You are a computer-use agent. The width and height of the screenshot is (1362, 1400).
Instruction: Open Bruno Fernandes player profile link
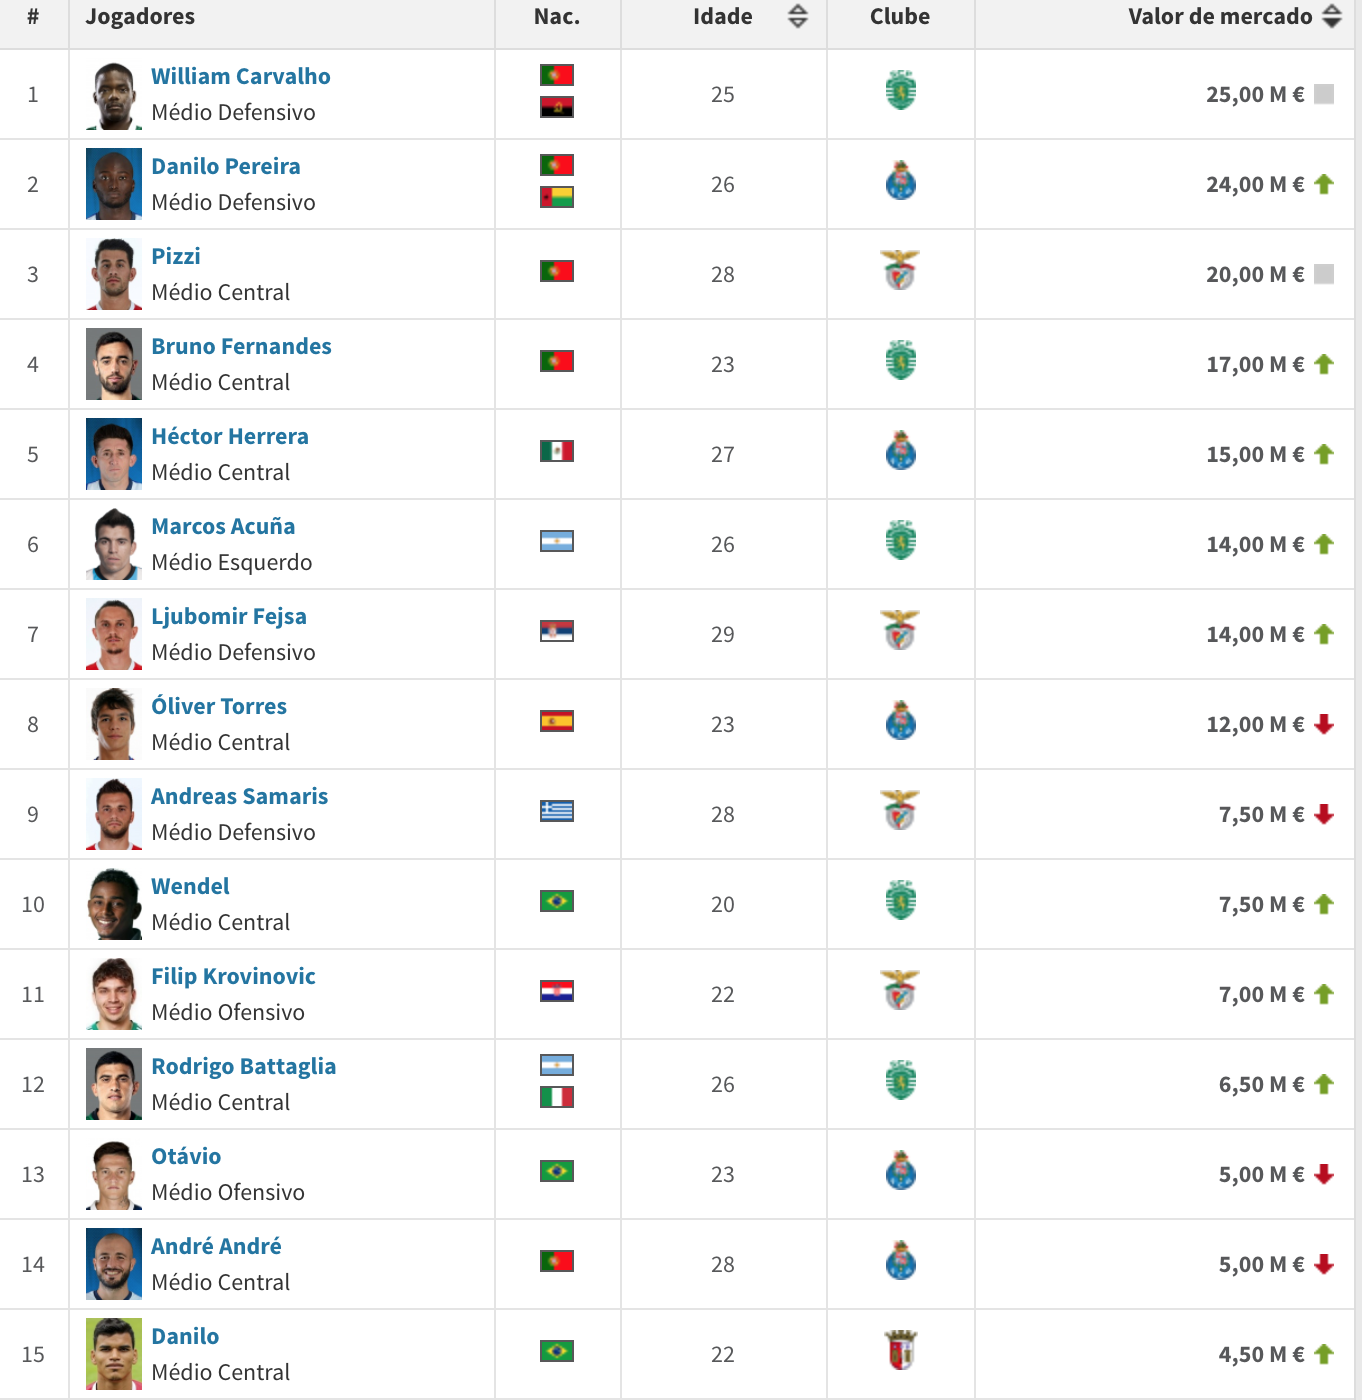tap(241, 346)
